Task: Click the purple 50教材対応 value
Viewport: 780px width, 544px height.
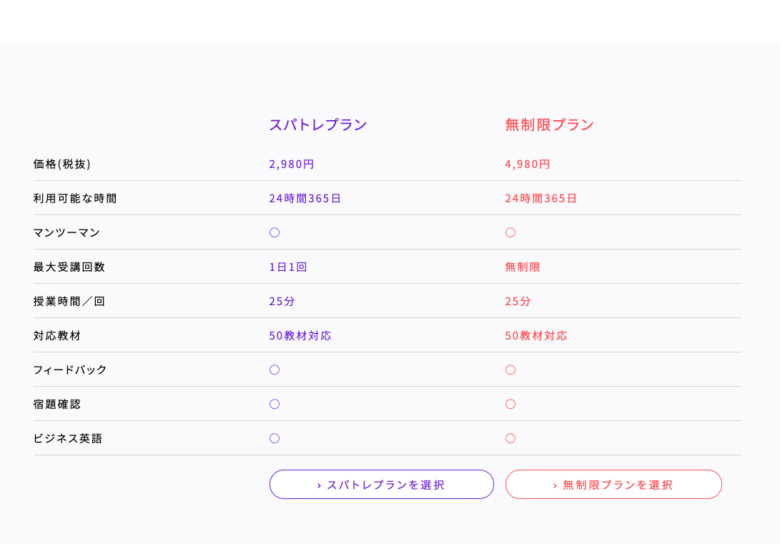Action: click(300, 335)
